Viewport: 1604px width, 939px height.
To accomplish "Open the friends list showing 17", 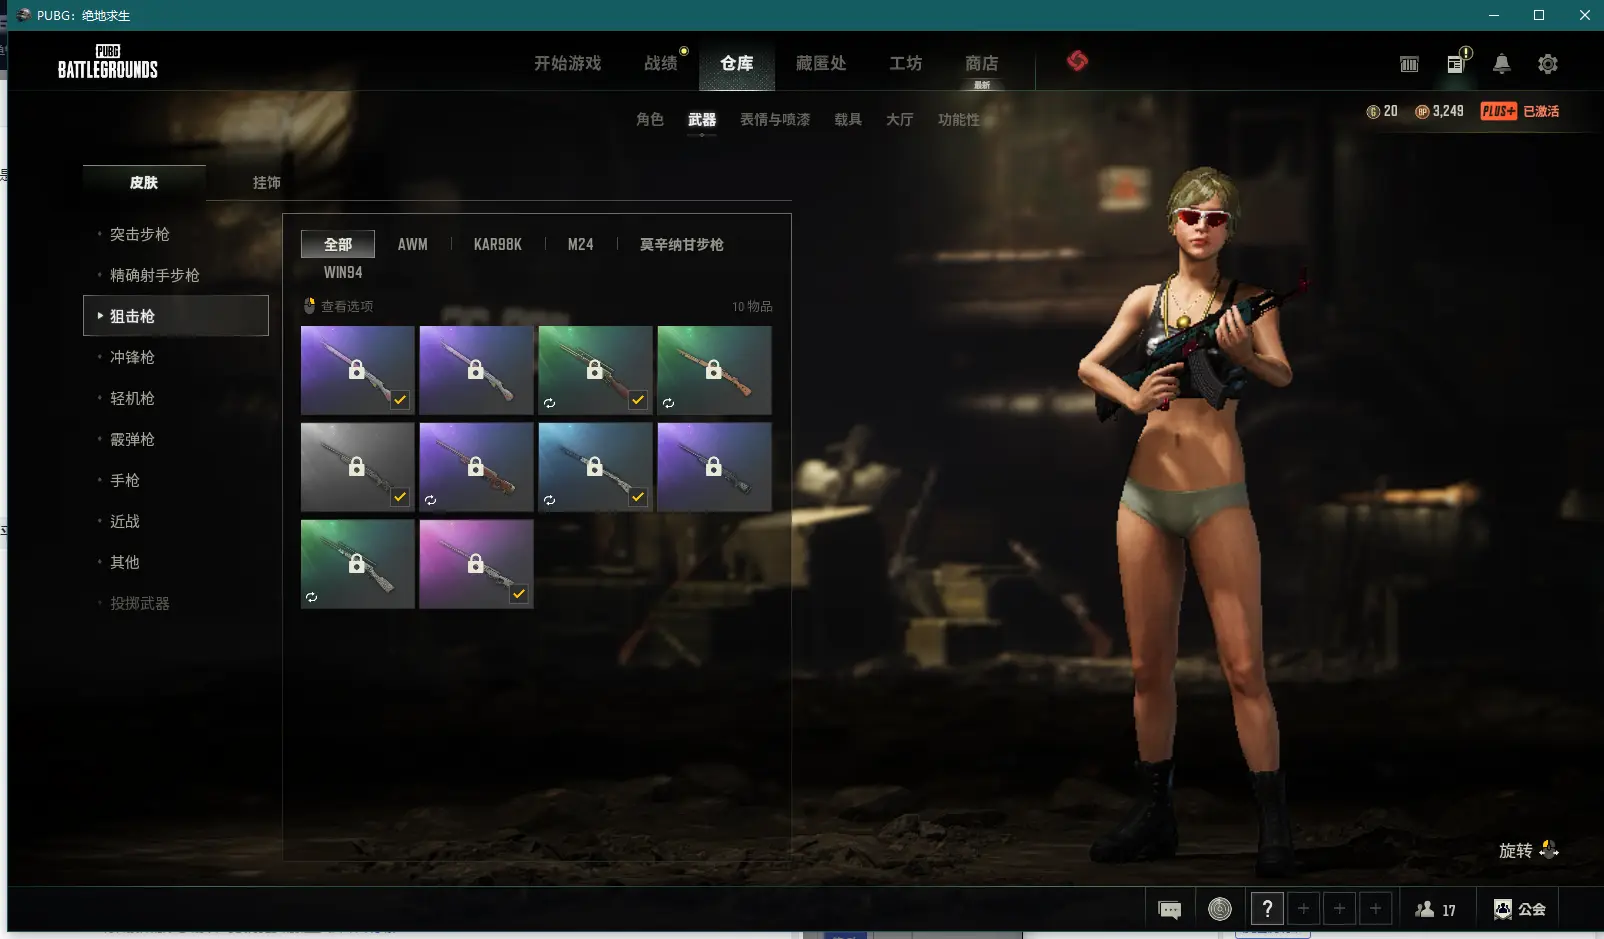I will point(1436,909).
